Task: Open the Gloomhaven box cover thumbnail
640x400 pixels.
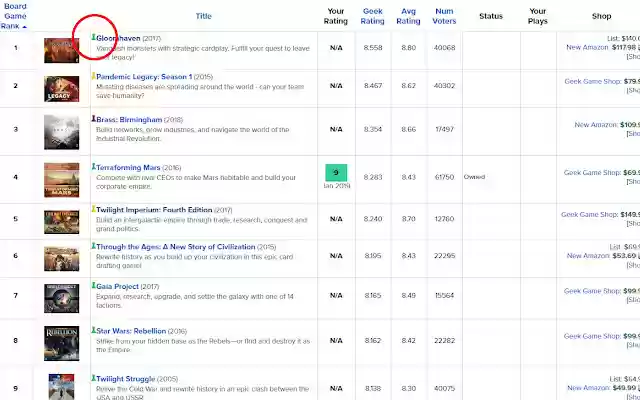Action: 62,50
